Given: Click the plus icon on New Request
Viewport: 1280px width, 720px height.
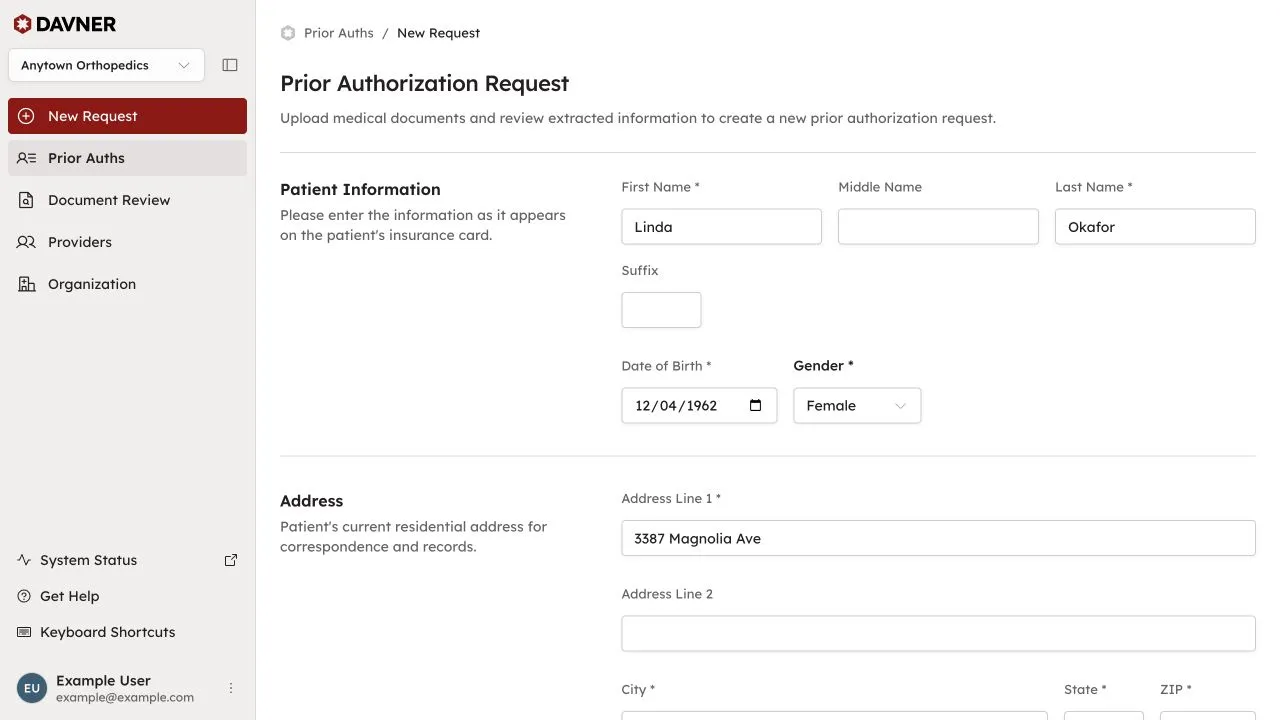Looking at the screenshot, I should pyautogui.click(x=26, y=116).
